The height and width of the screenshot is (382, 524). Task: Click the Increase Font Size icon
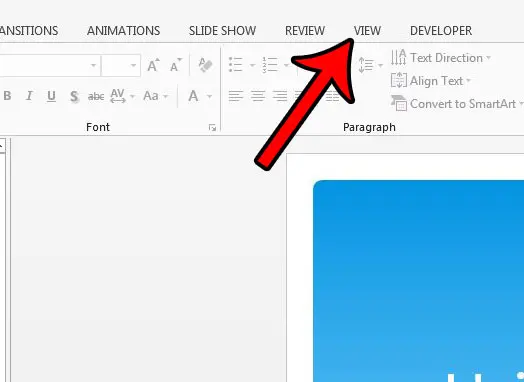coord(153,65)
